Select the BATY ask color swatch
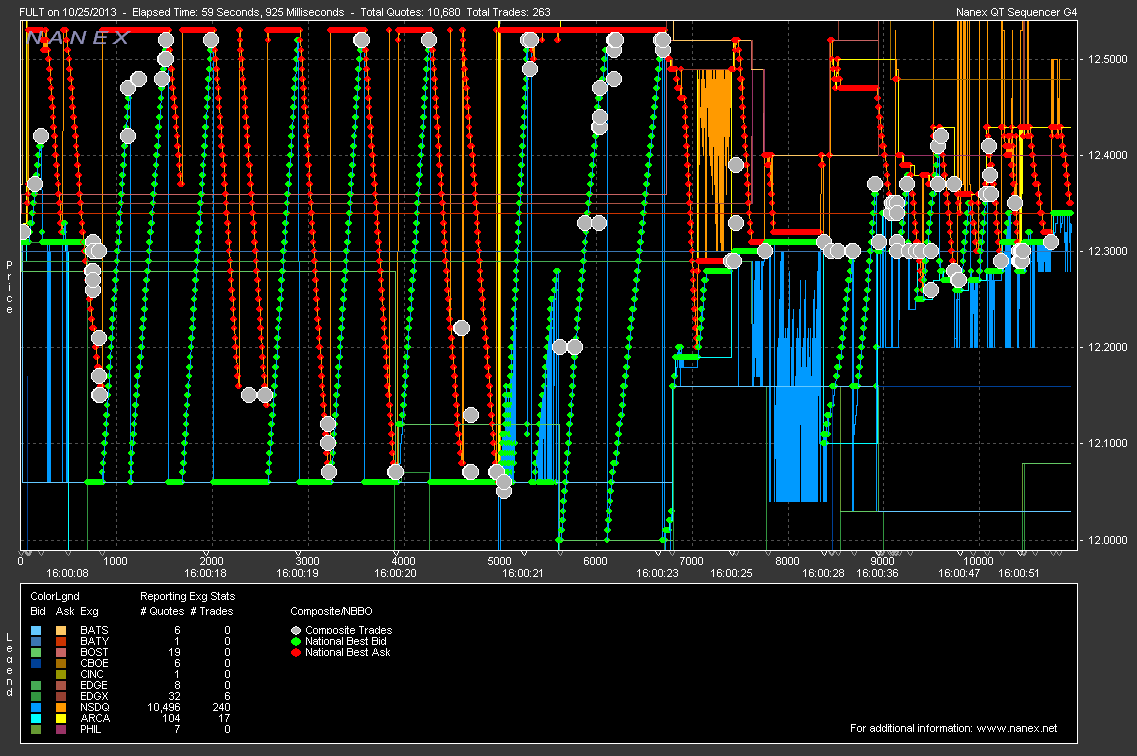 (x=61, y=641)
